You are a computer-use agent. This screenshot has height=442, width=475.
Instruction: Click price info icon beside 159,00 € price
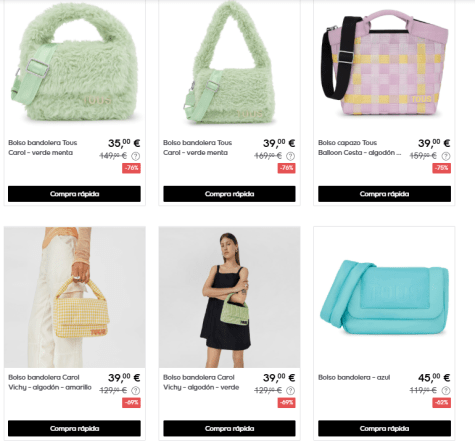click(446, 156)
